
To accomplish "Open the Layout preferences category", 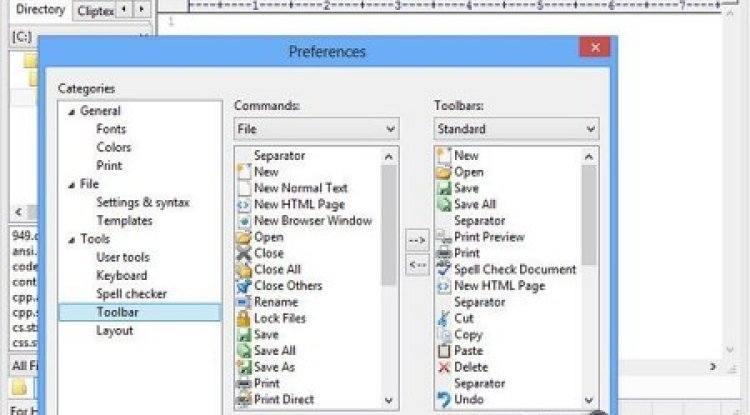I will (x=115, y=330).
